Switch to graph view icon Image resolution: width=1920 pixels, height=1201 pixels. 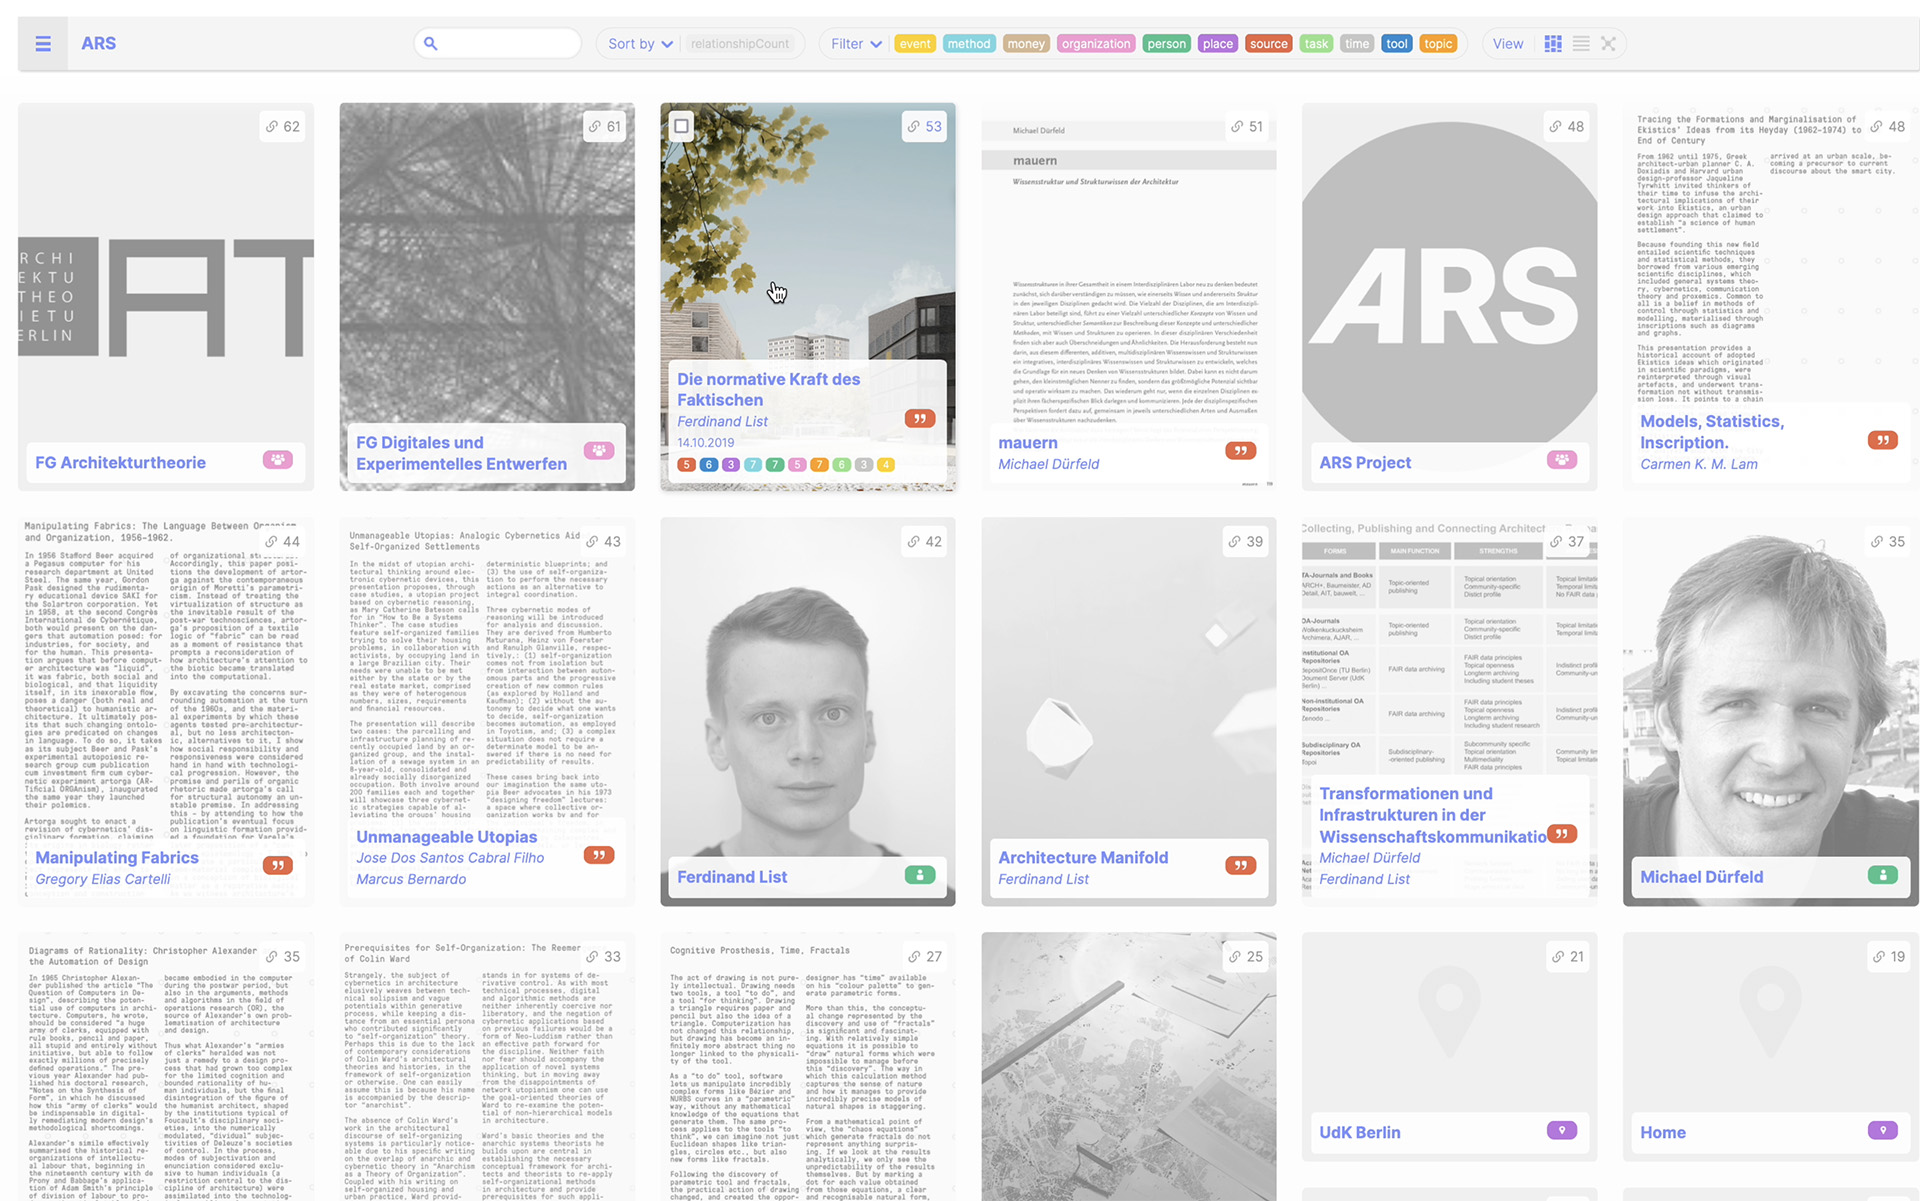pos(1608,43)
